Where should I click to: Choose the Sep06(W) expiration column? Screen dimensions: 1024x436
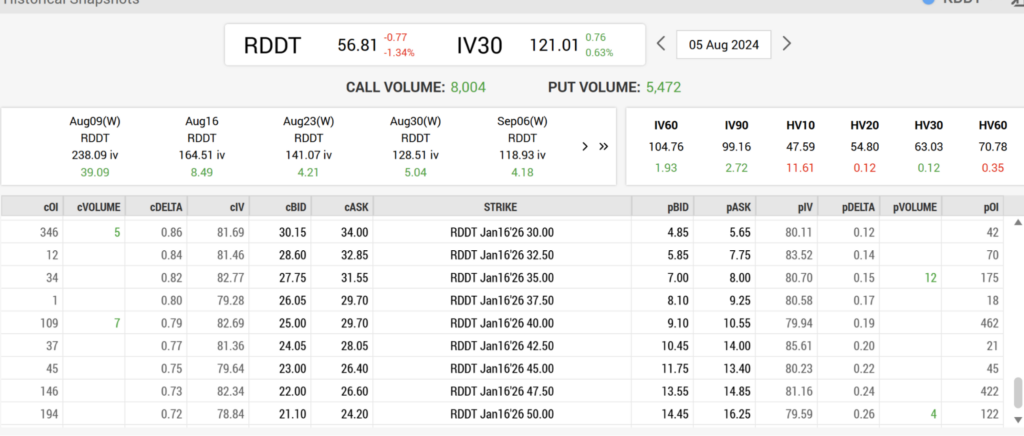point(522,147)
